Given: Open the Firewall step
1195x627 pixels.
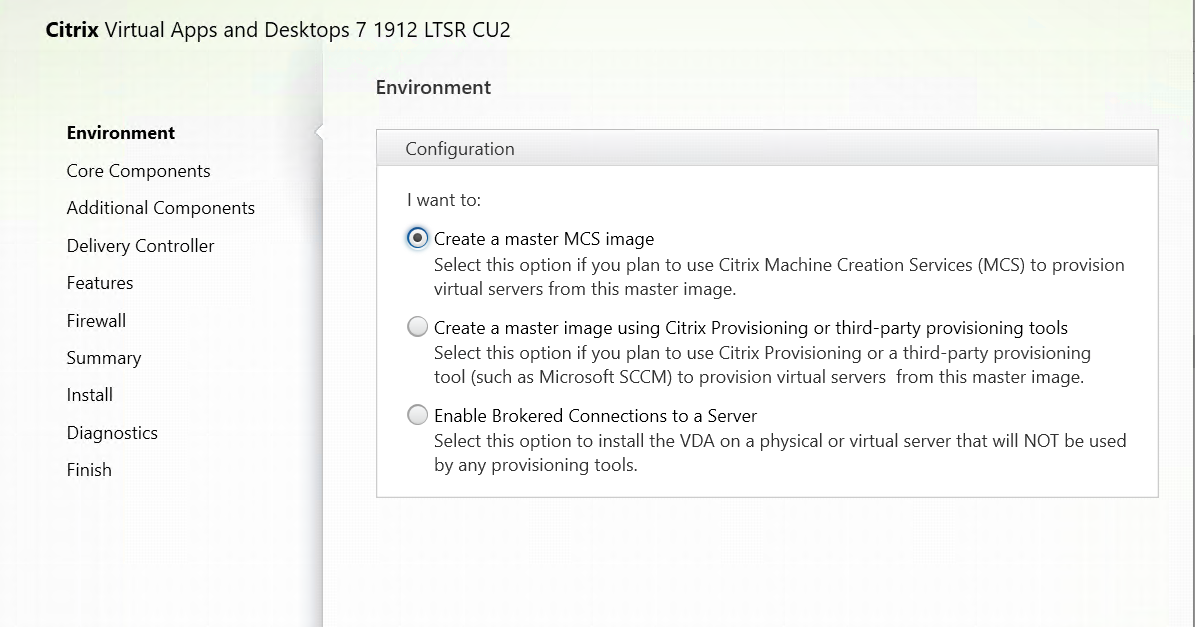Looking at the screenshot, I should coord(96,321).
